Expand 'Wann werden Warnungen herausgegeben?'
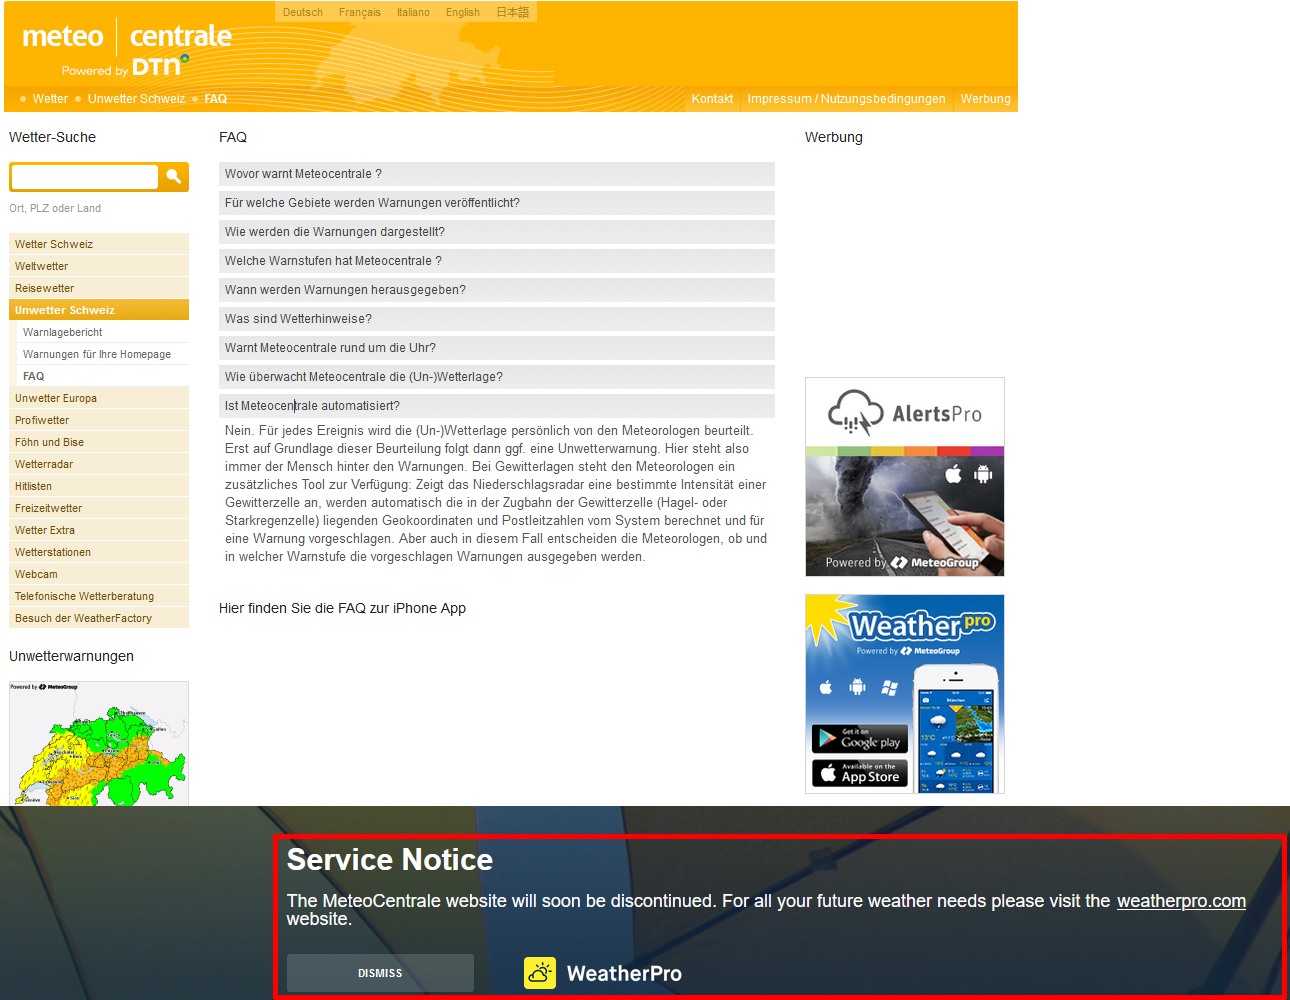The width and height of the screenshot is (1290, 1000). [497, 290]
